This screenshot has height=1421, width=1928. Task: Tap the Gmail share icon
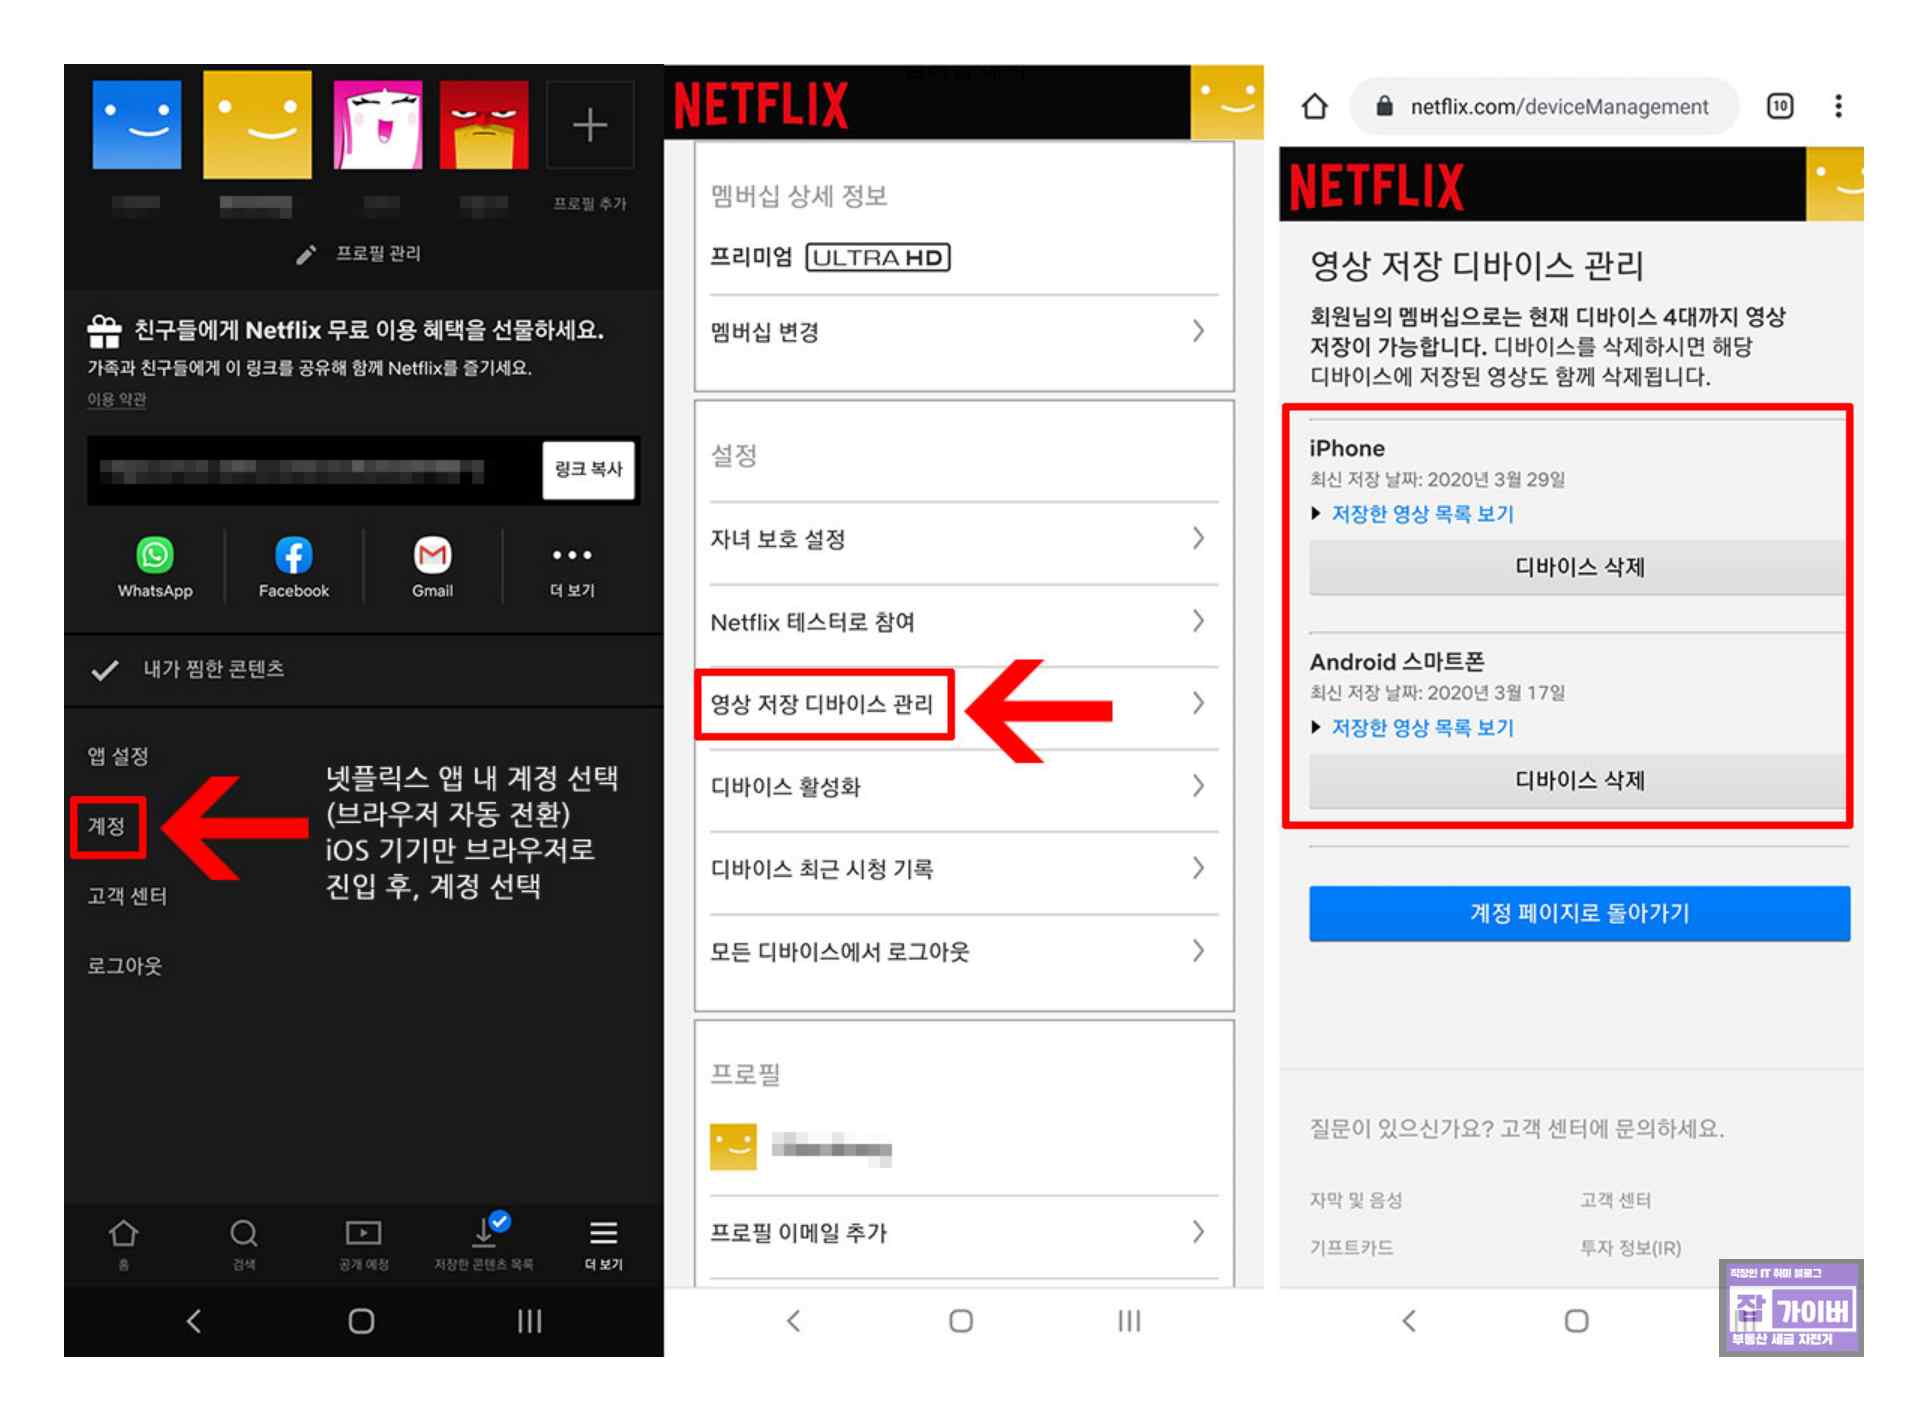point(432,556)
